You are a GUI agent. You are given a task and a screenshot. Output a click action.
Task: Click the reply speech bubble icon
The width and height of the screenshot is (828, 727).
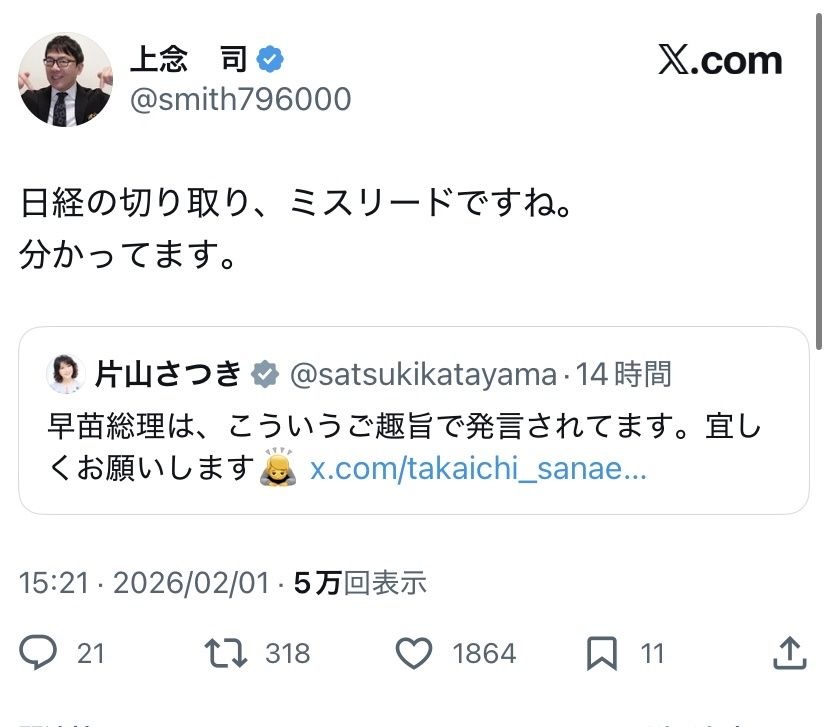[x=40, y=652]
